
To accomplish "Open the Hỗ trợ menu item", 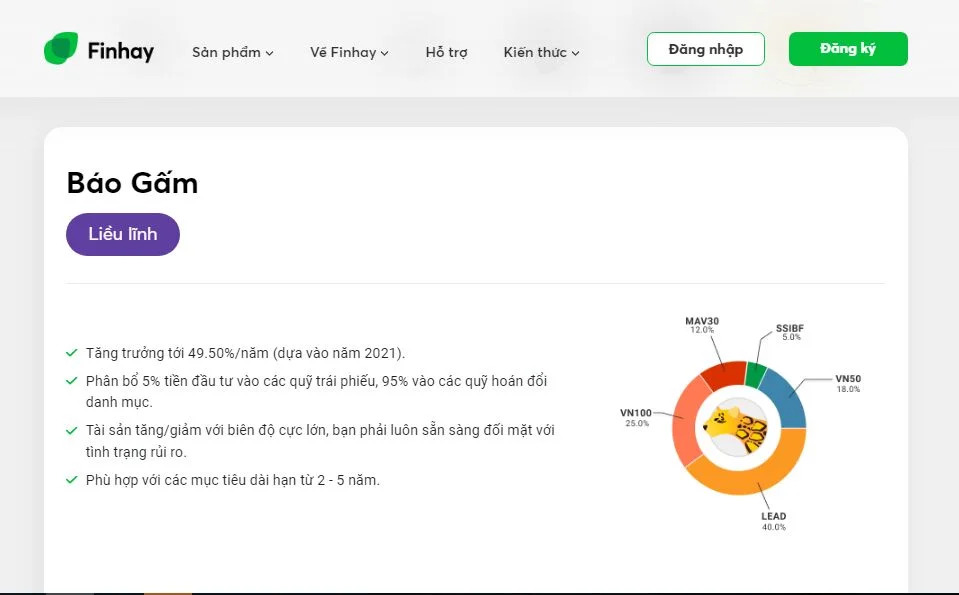I will 446,53.
